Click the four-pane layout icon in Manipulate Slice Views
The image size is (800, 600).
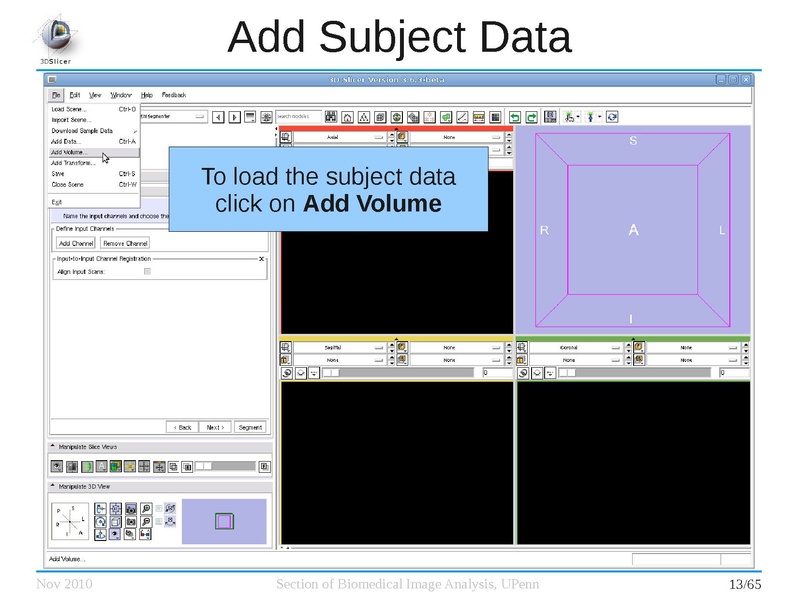tap(143, 468)
